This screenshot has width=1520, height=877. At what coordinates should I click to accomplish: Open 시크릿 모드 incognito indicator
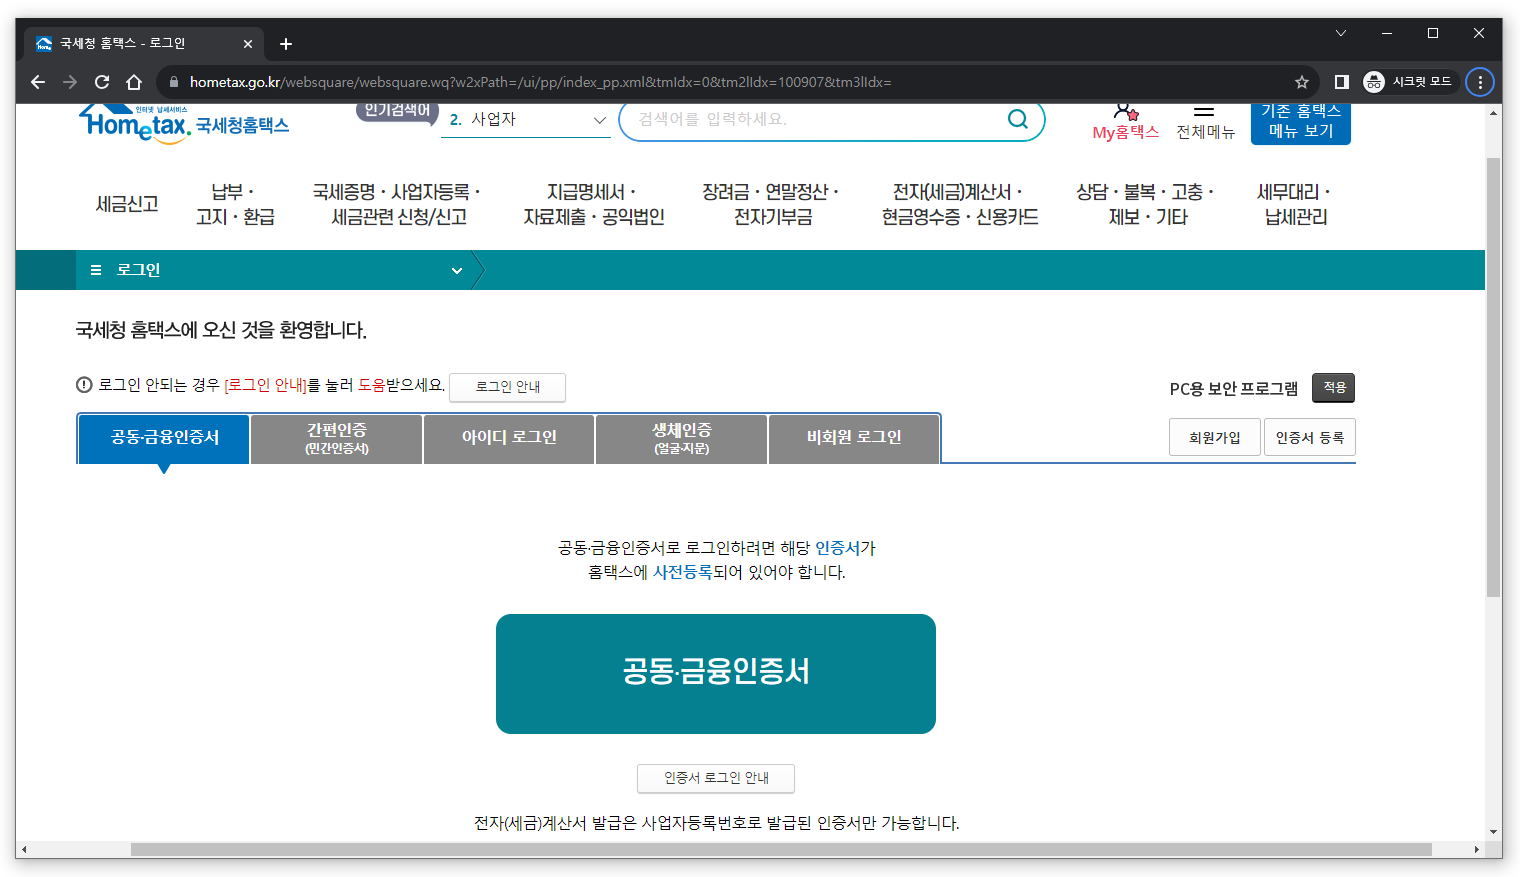click(1408, 82)
